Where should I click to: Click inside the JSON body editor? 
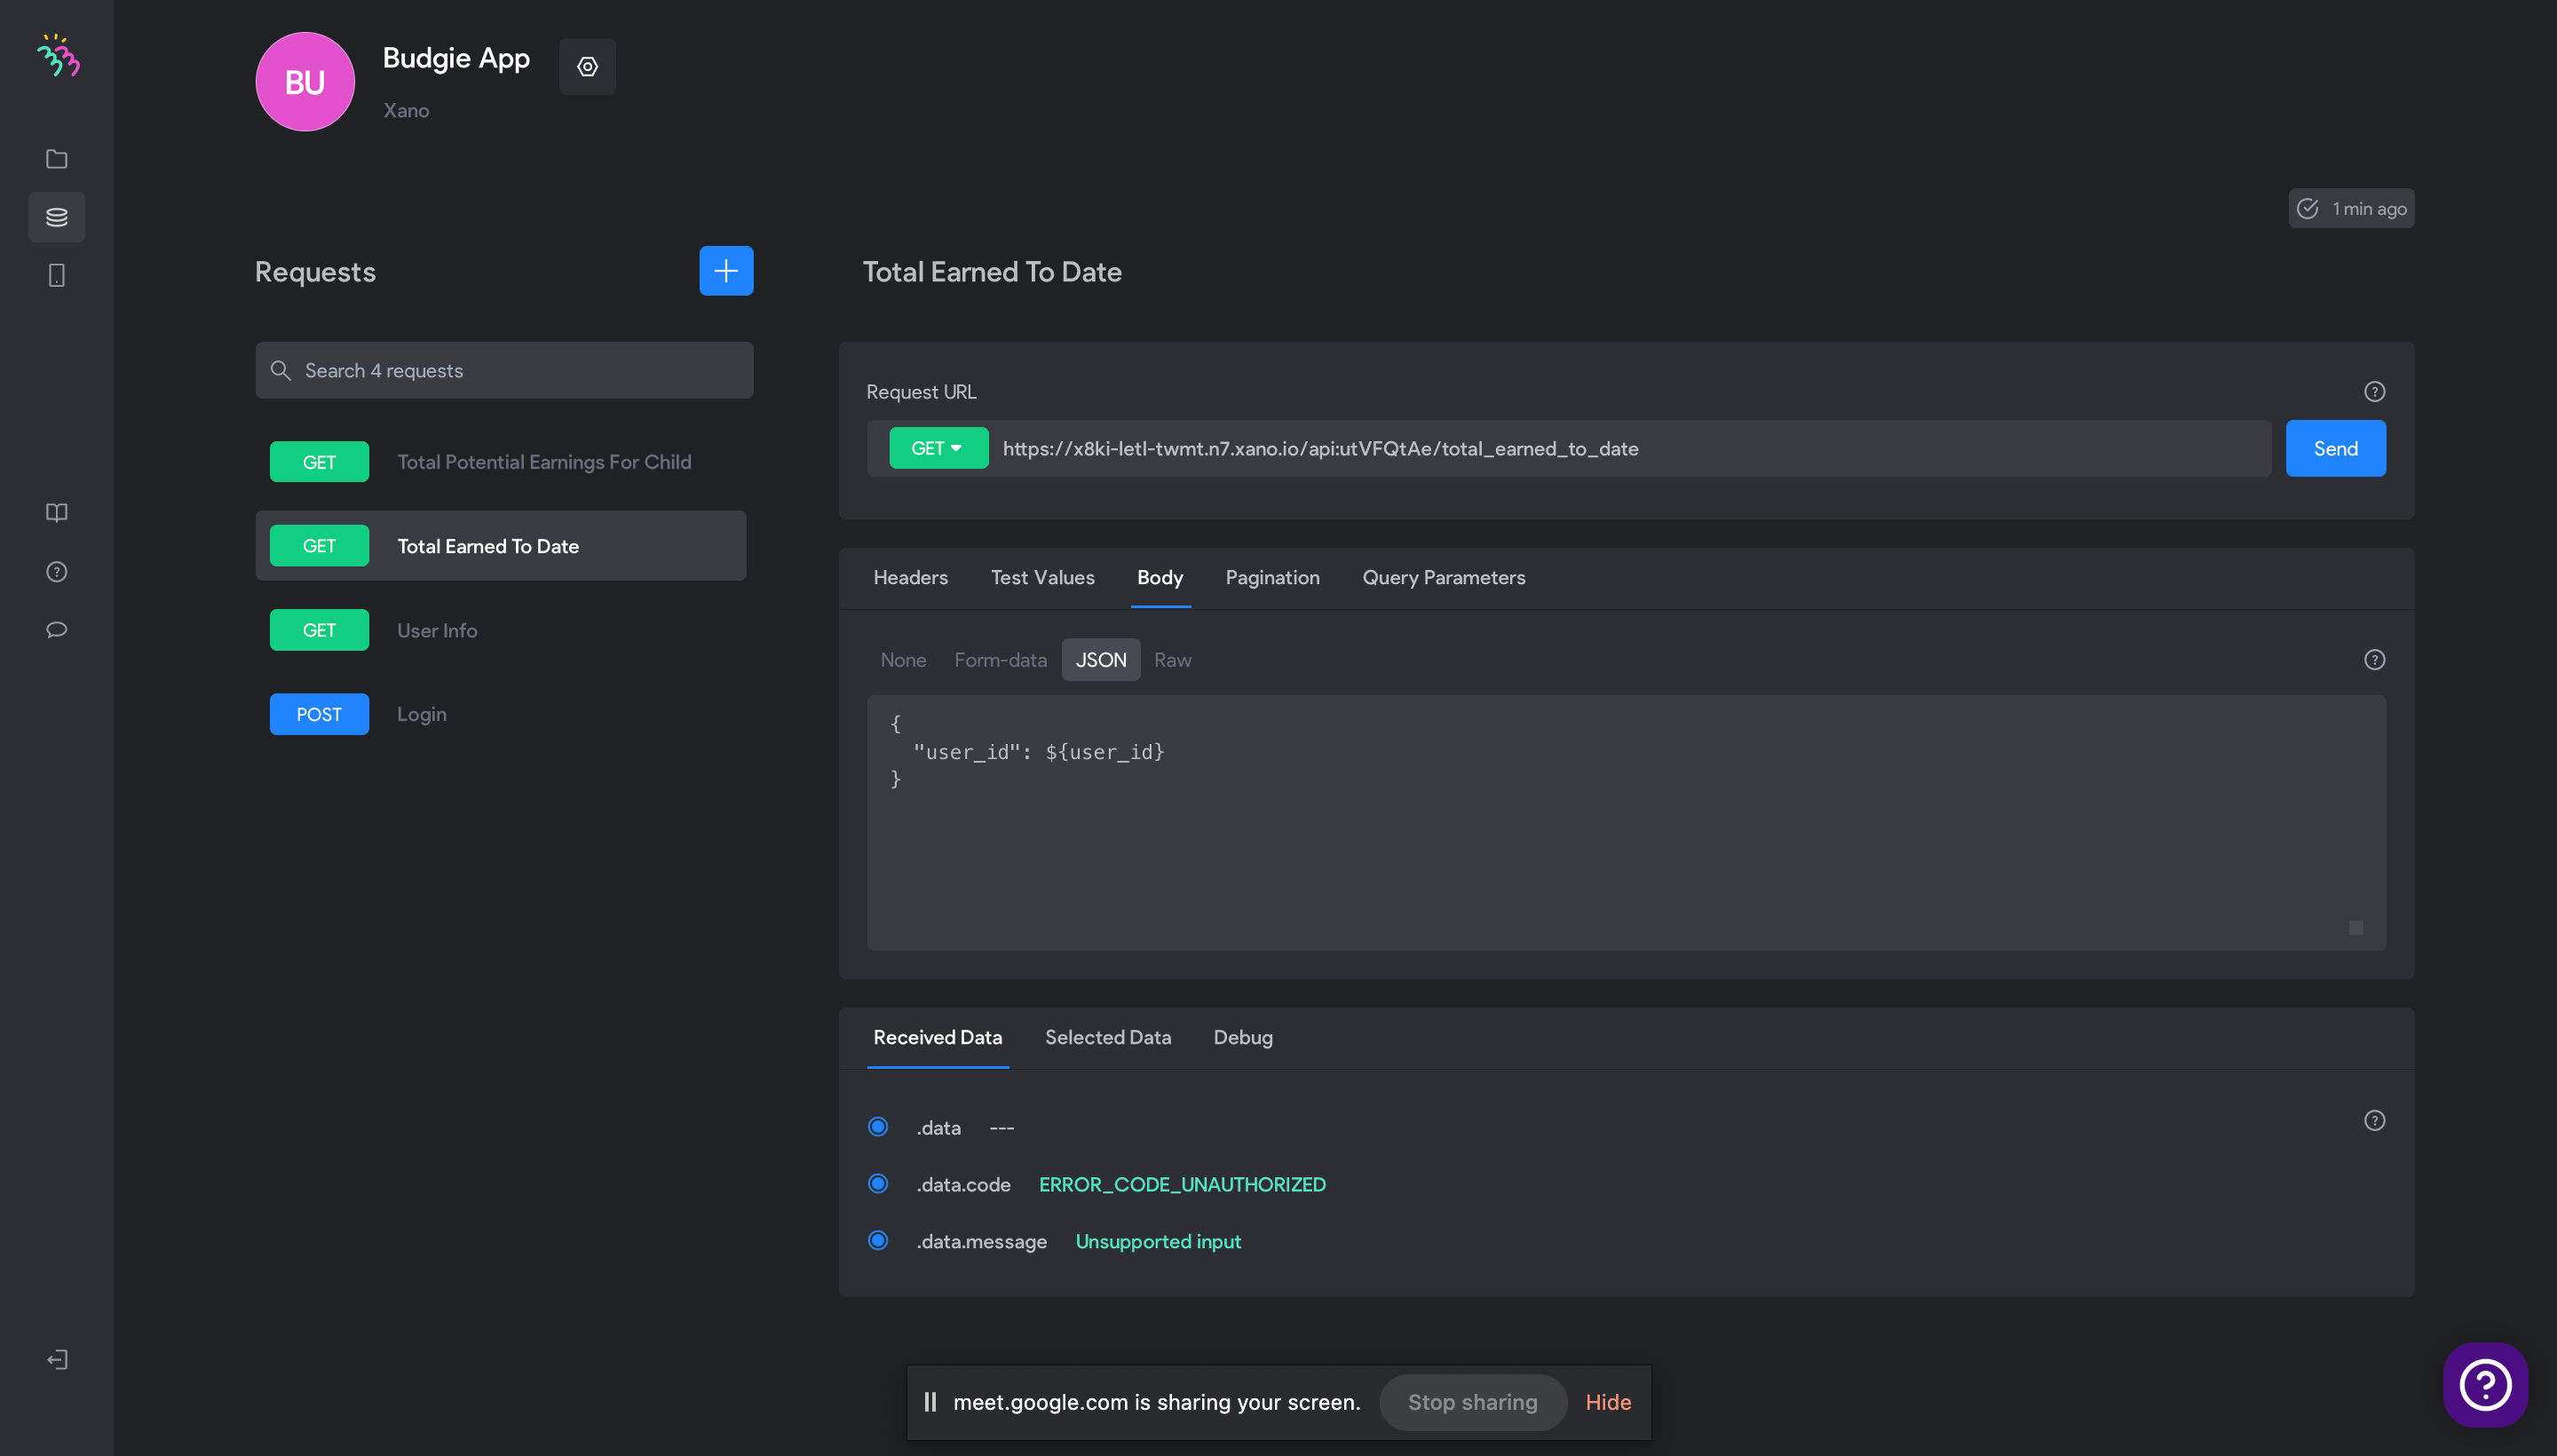point(1626,824)
